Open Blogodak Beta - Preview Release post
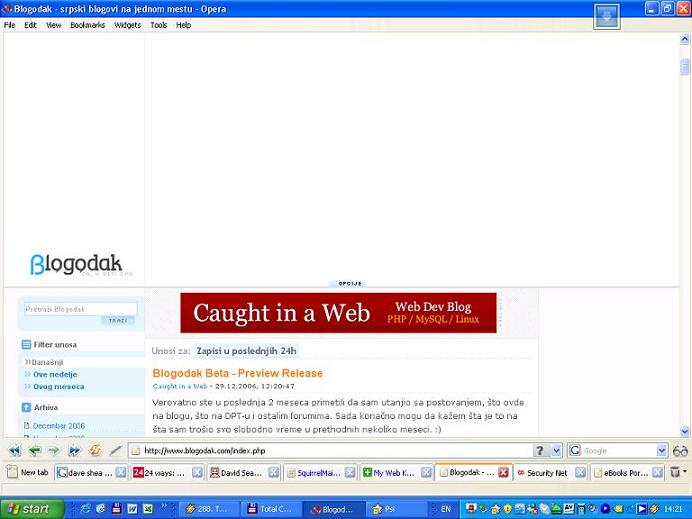692x519 pixels. (x=237, y=373)
